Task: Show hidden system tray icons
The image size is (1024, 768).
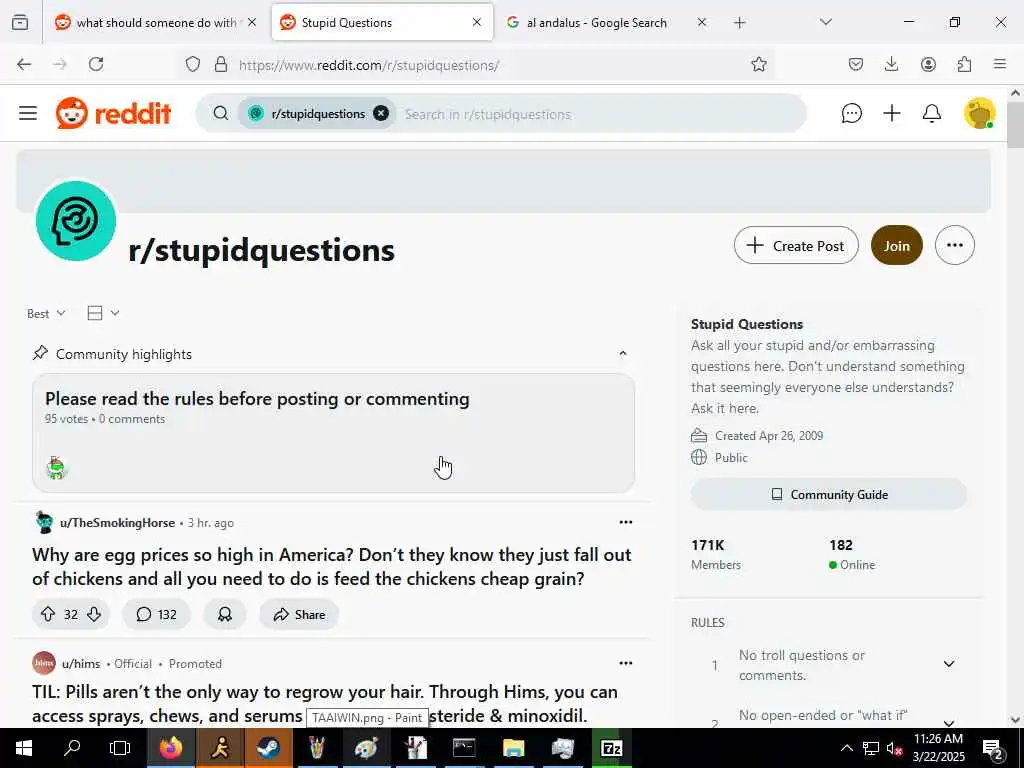Action: pyautogui.click(x=846, y=748)
